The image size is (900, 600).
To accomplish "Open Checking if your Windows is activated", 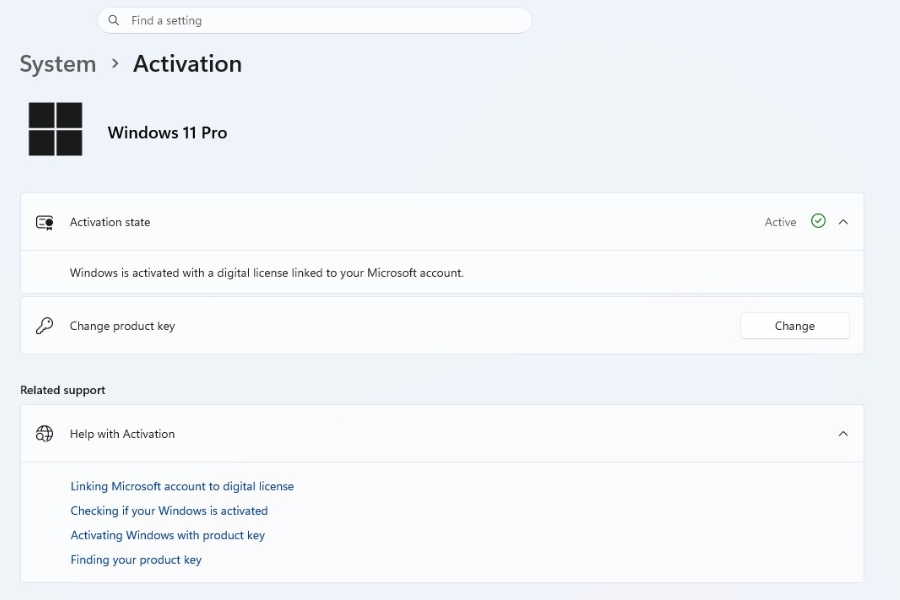I will click(x=169, y=511).
